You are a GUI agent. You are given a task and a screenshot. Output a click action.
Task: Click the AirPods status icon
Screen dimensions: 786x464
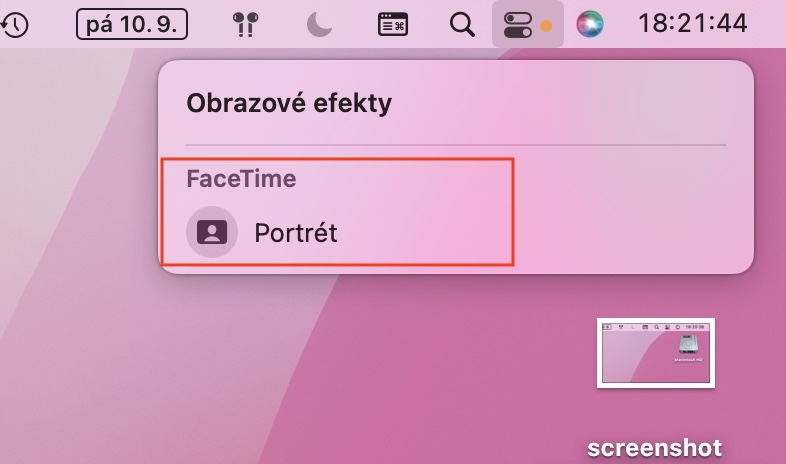point(243,24)
